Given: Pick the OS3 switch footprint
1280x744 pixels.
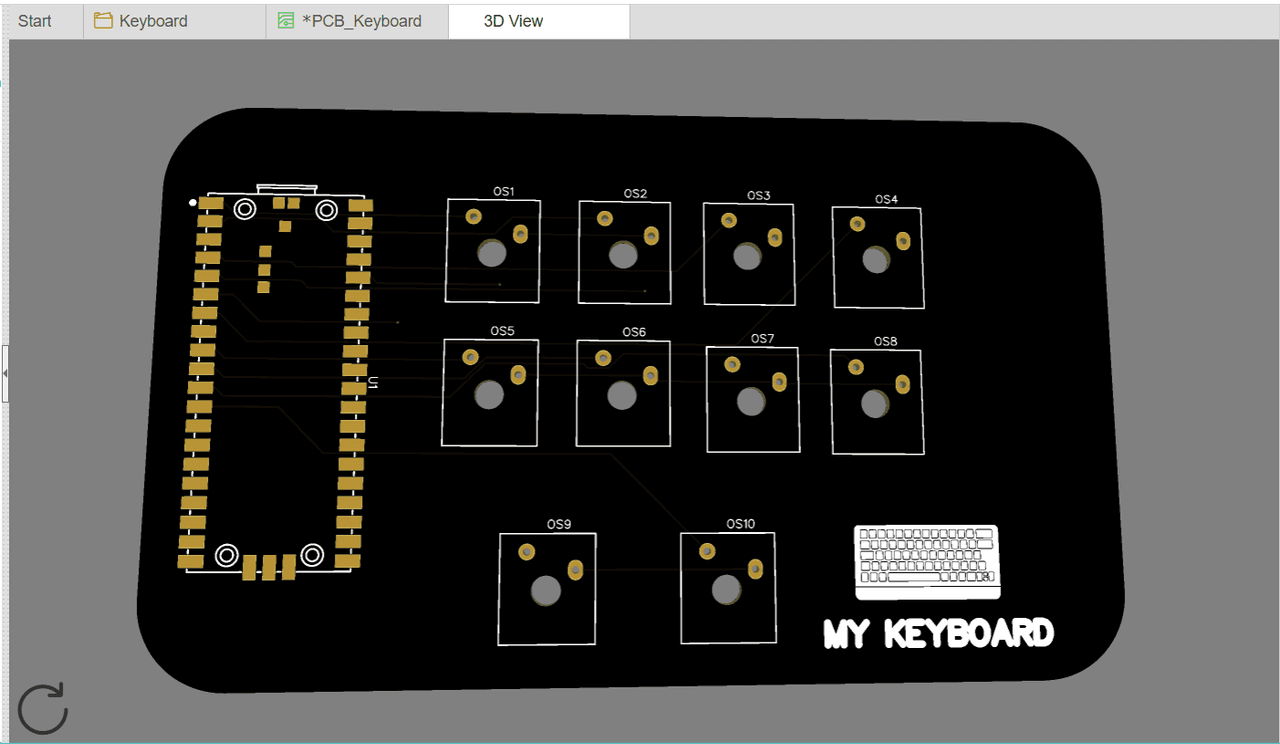Looking at the screenshot, I should point(748,255).
